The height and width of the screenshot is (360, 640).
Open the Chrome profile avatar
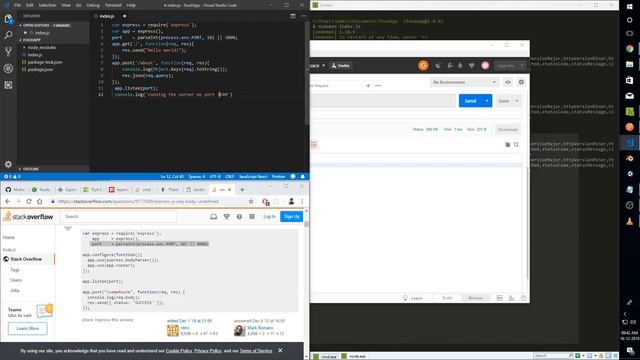291,201
